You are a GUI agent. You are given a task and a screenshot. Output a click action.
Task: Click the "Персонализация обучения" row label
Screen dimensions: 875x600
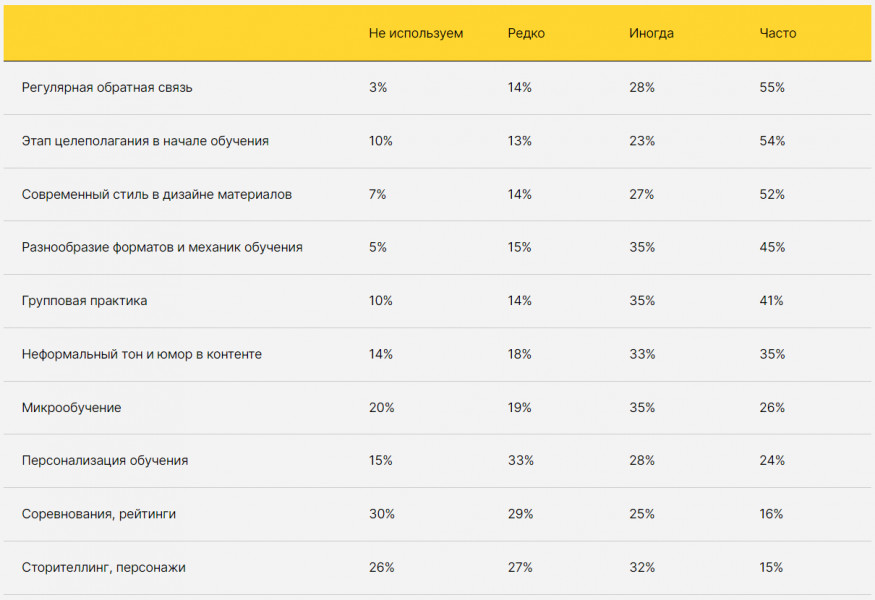tap(105, 461)
